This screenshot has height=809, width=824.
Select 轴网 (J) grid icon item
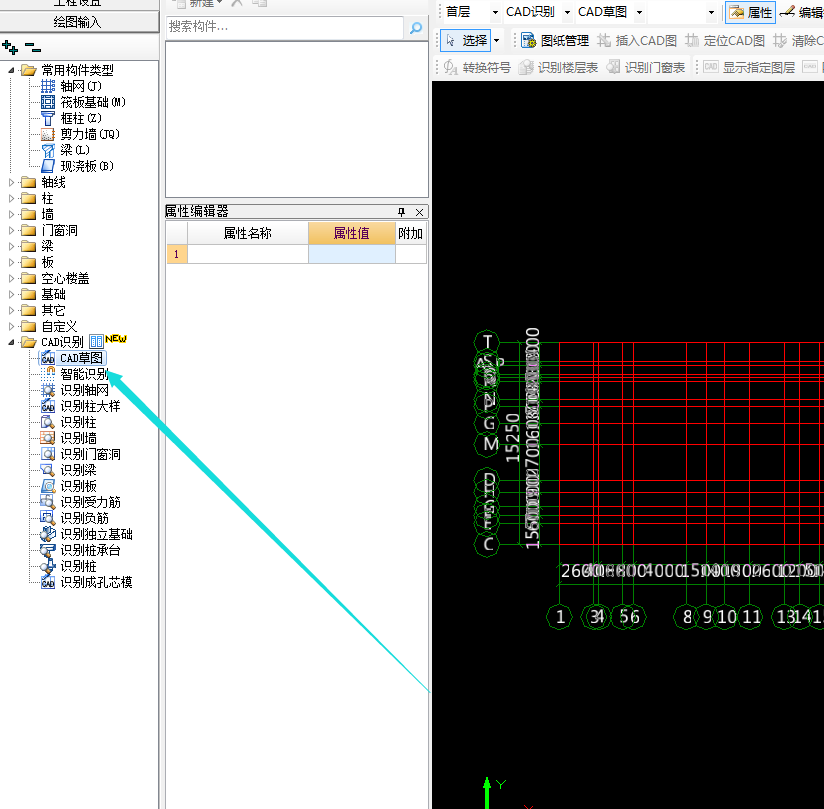[72, 86]
